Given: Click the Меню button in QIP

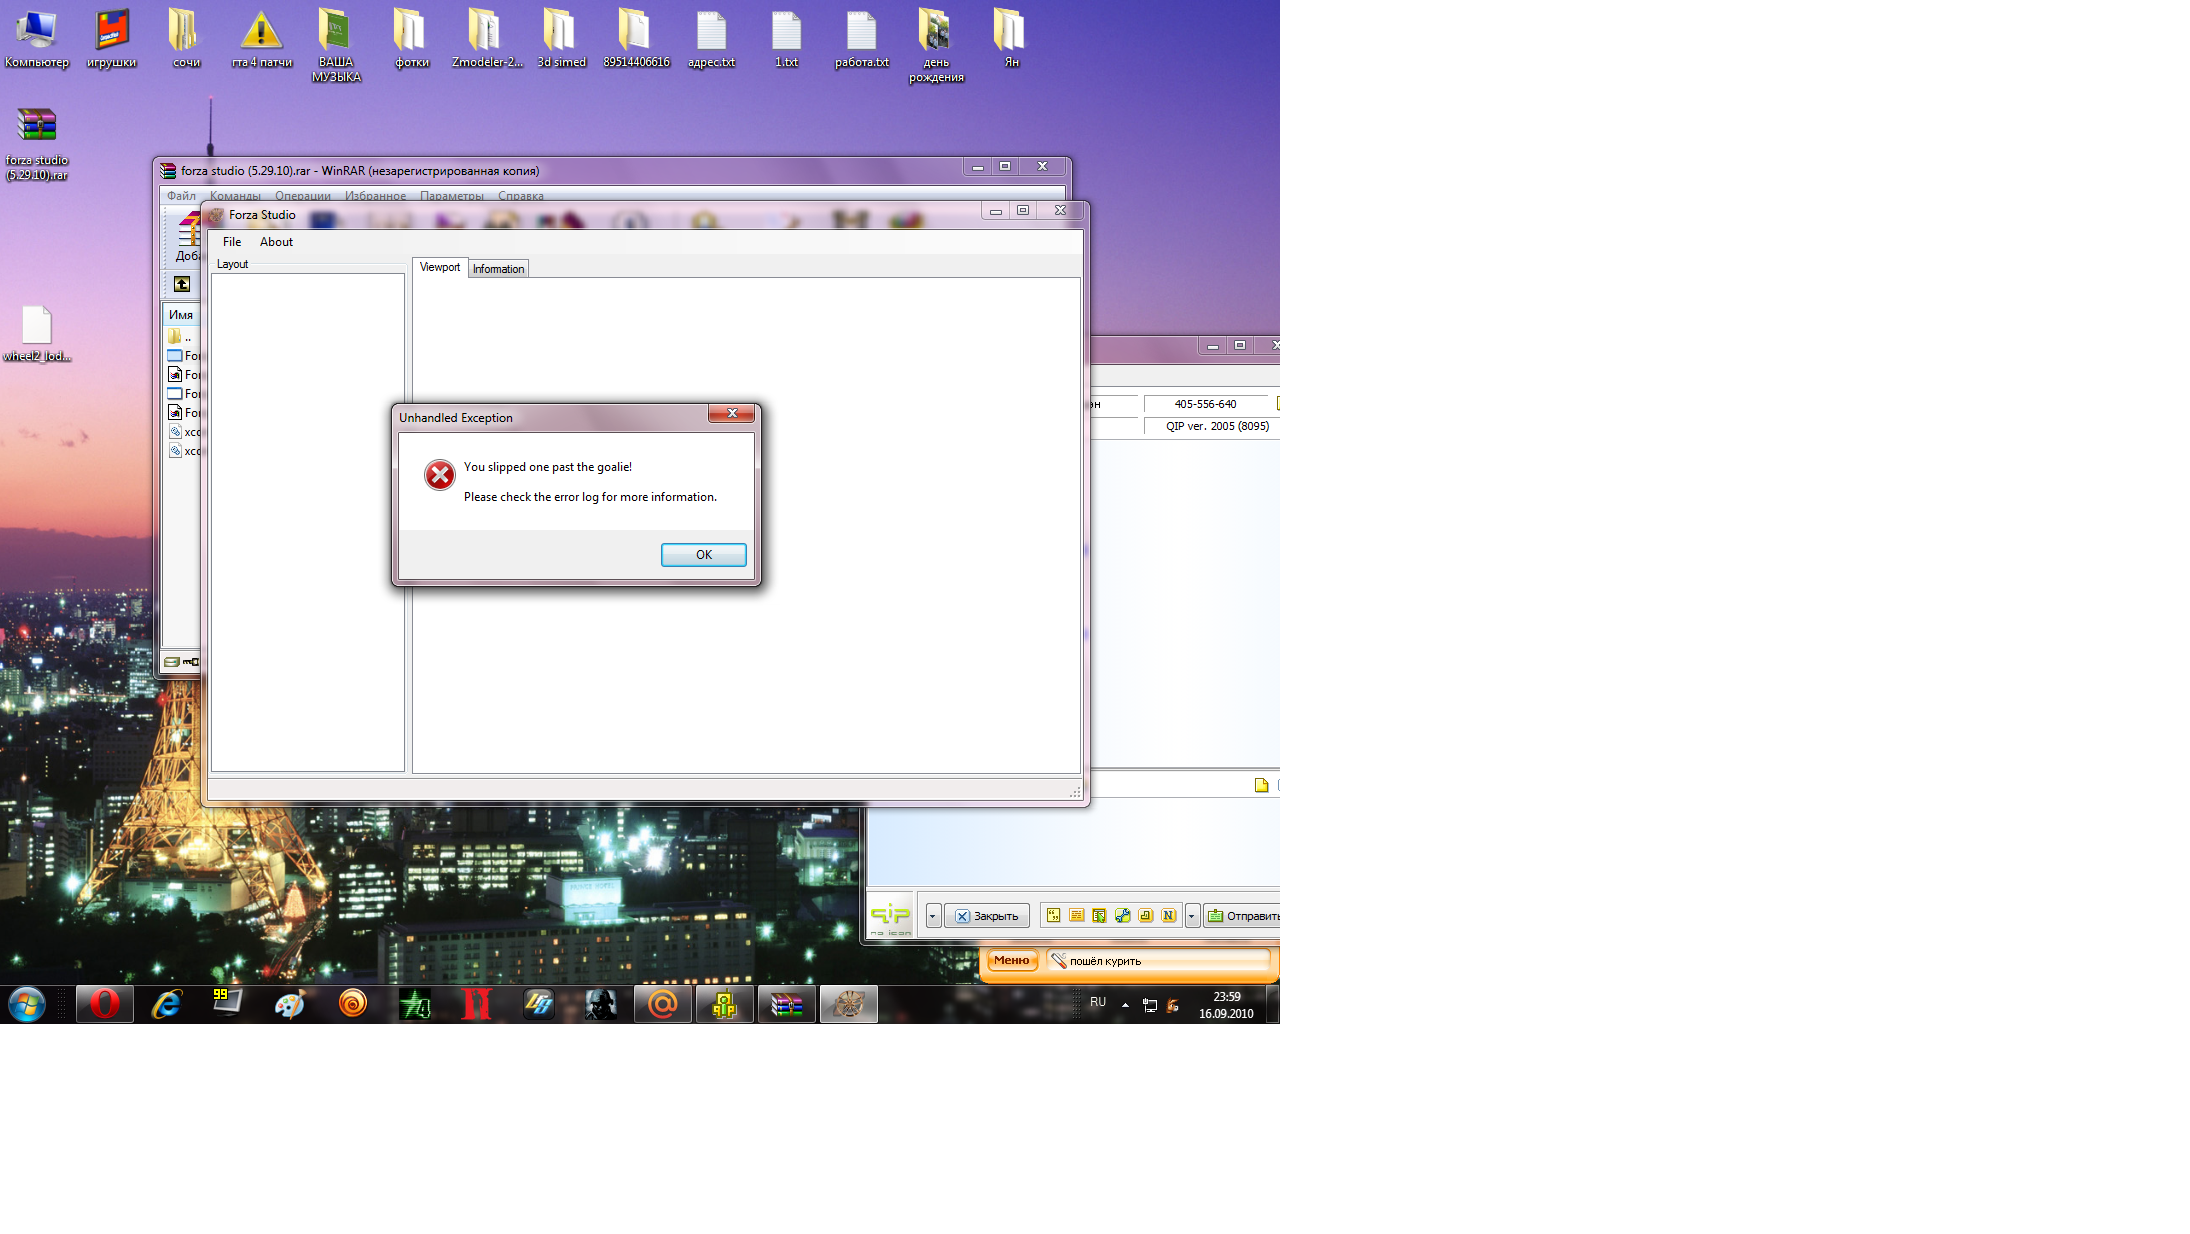Looking at the screenshot, I should tap(1011, 960).
